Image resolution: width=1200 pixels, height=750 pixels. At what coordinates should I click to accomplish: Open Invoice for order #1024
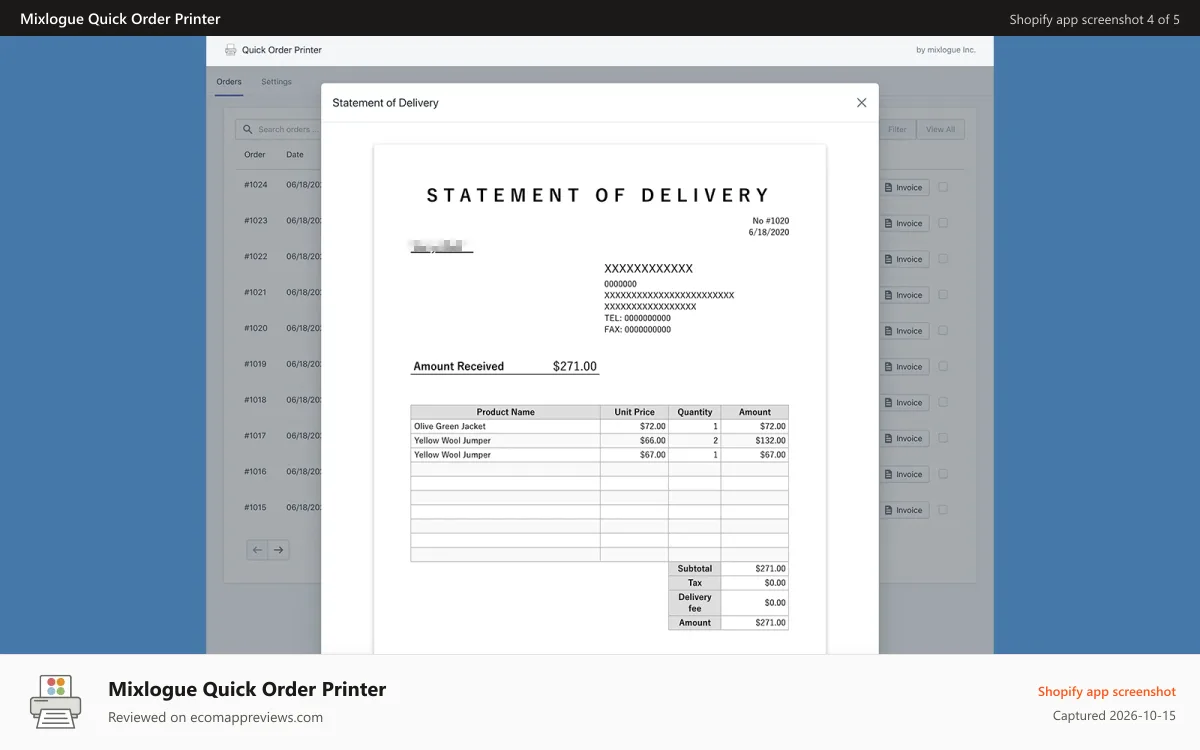pos(904,187)
